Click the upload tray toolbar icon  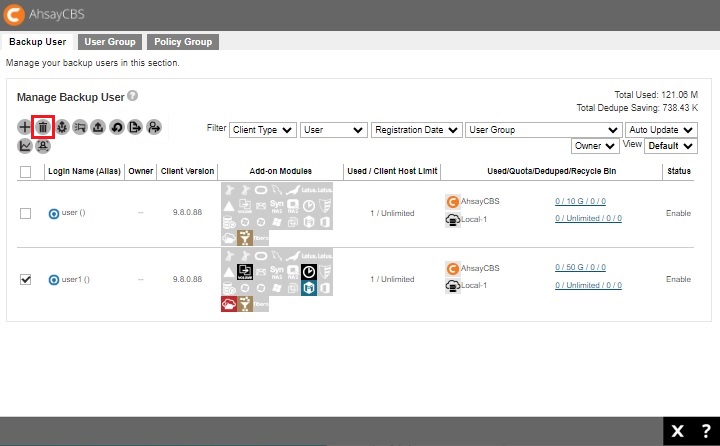point(98,127)
